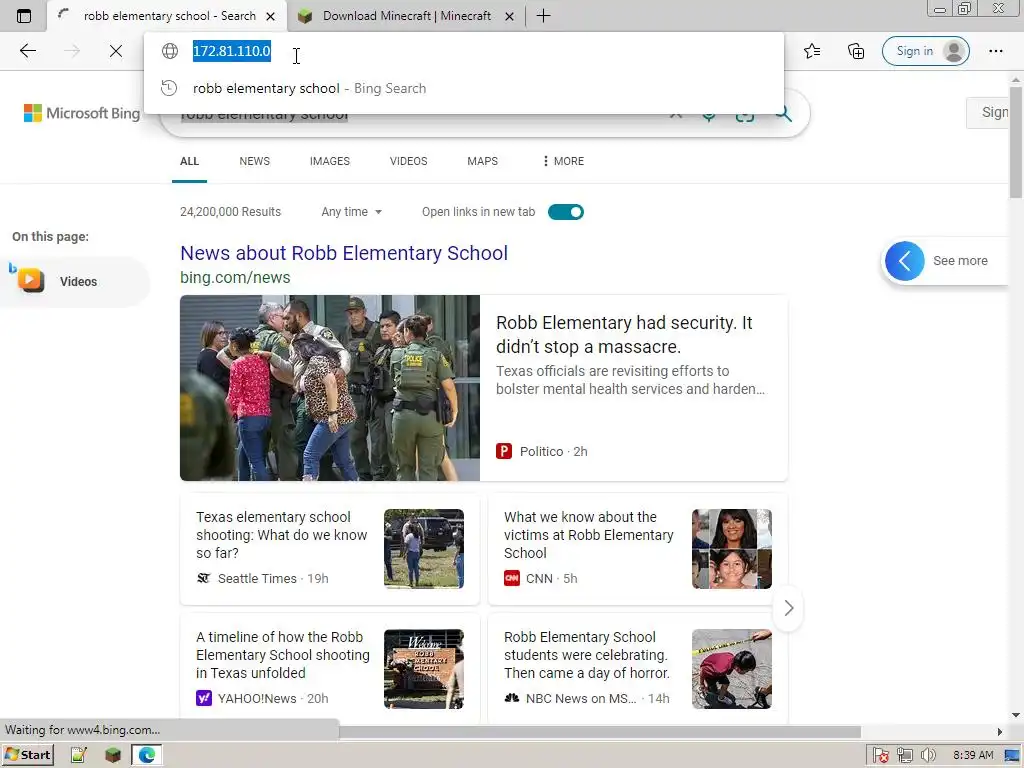Viewport: 1024px width, 768px height.
Task: Click the NBC News article thumbnail
Action: point(731,669)
